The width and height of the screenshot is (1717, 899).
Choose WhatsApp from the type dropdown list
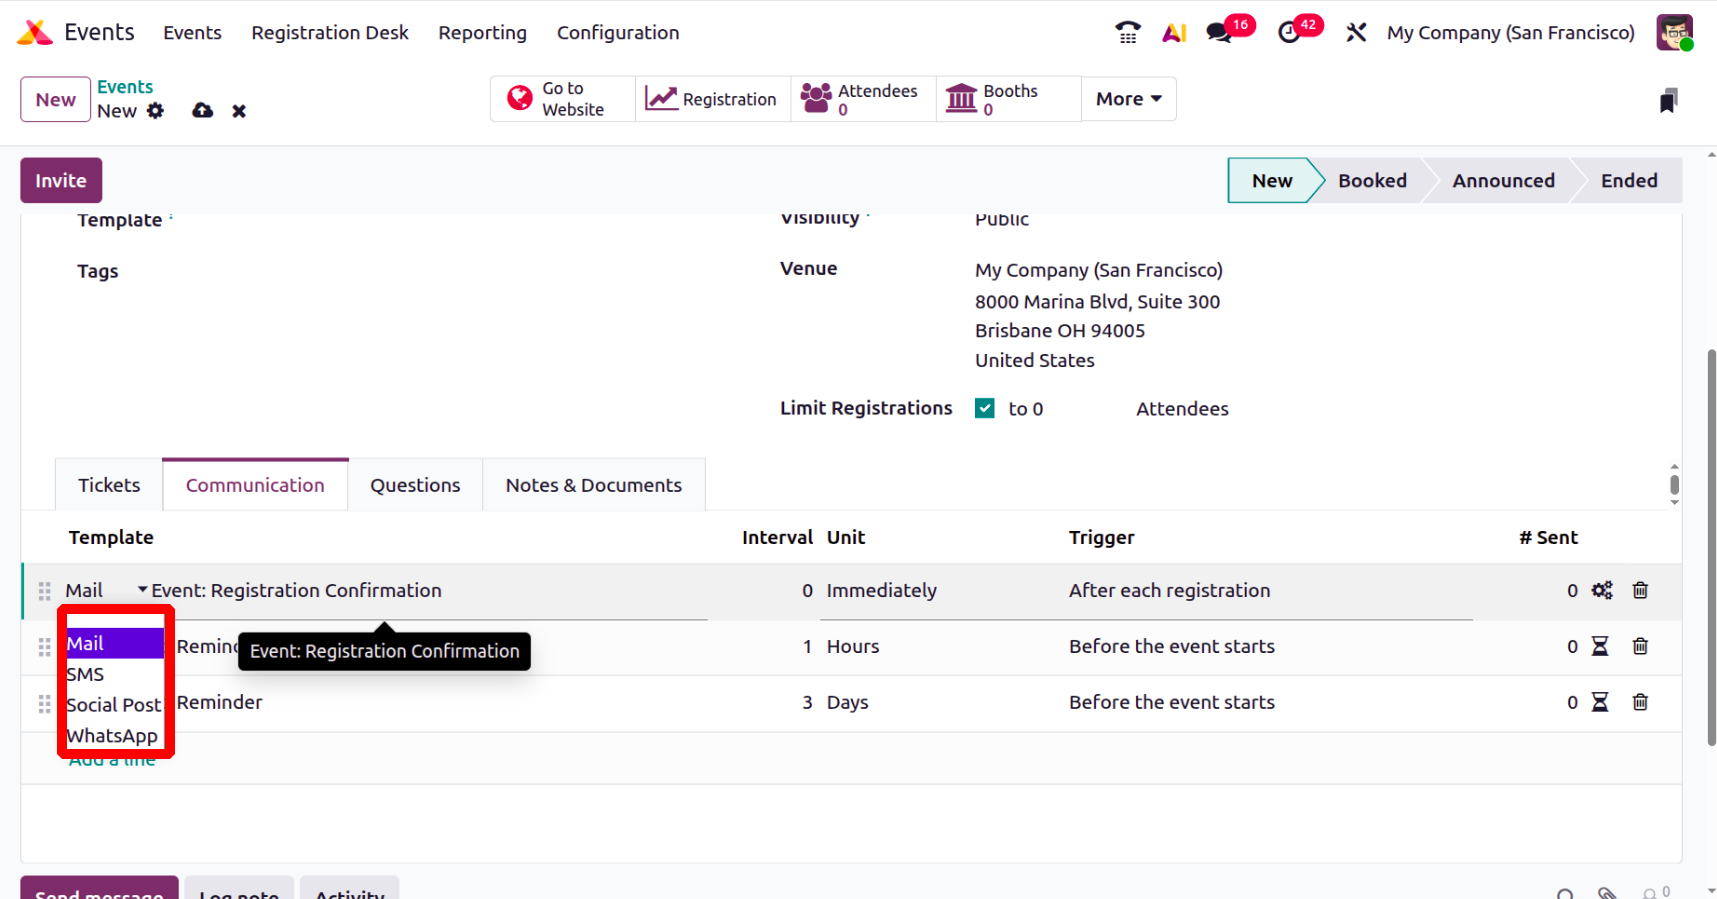(x=112, y=736)
